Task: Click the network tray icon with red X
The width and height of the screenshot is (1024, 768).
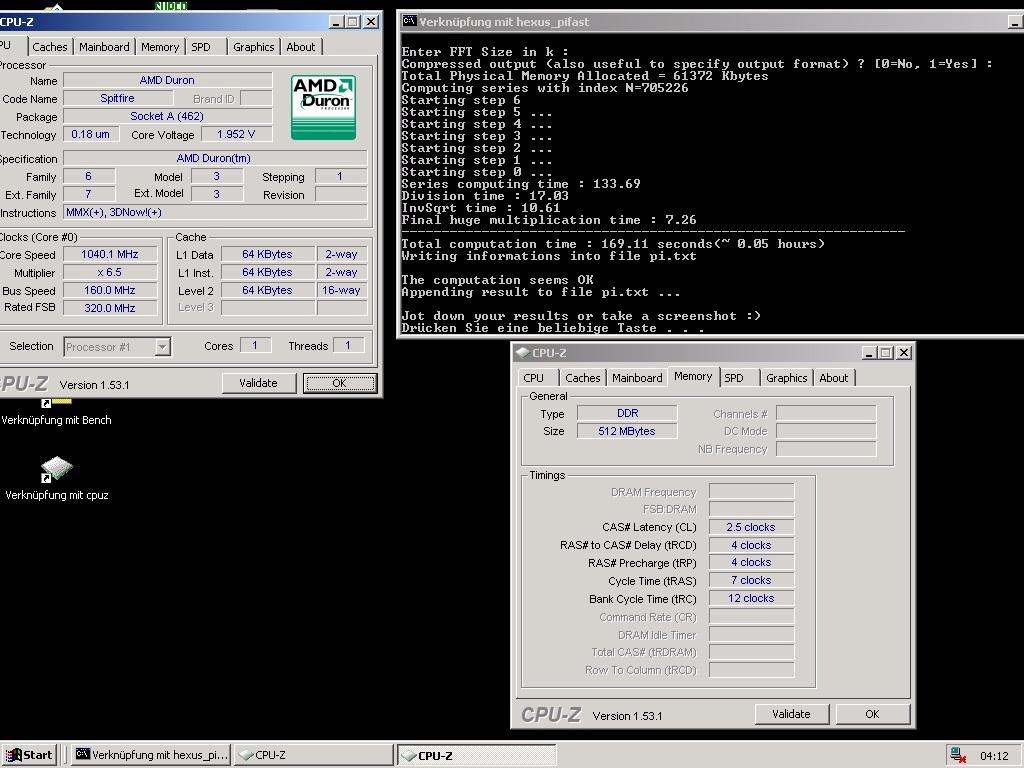Action: [958, 755]
